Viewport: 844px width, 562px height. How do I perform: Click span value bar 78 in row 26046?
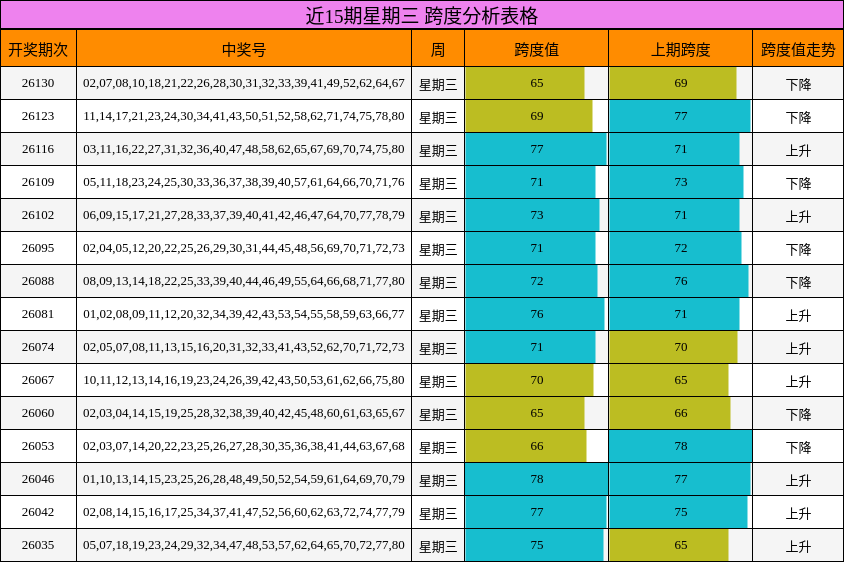click(537, 479)
